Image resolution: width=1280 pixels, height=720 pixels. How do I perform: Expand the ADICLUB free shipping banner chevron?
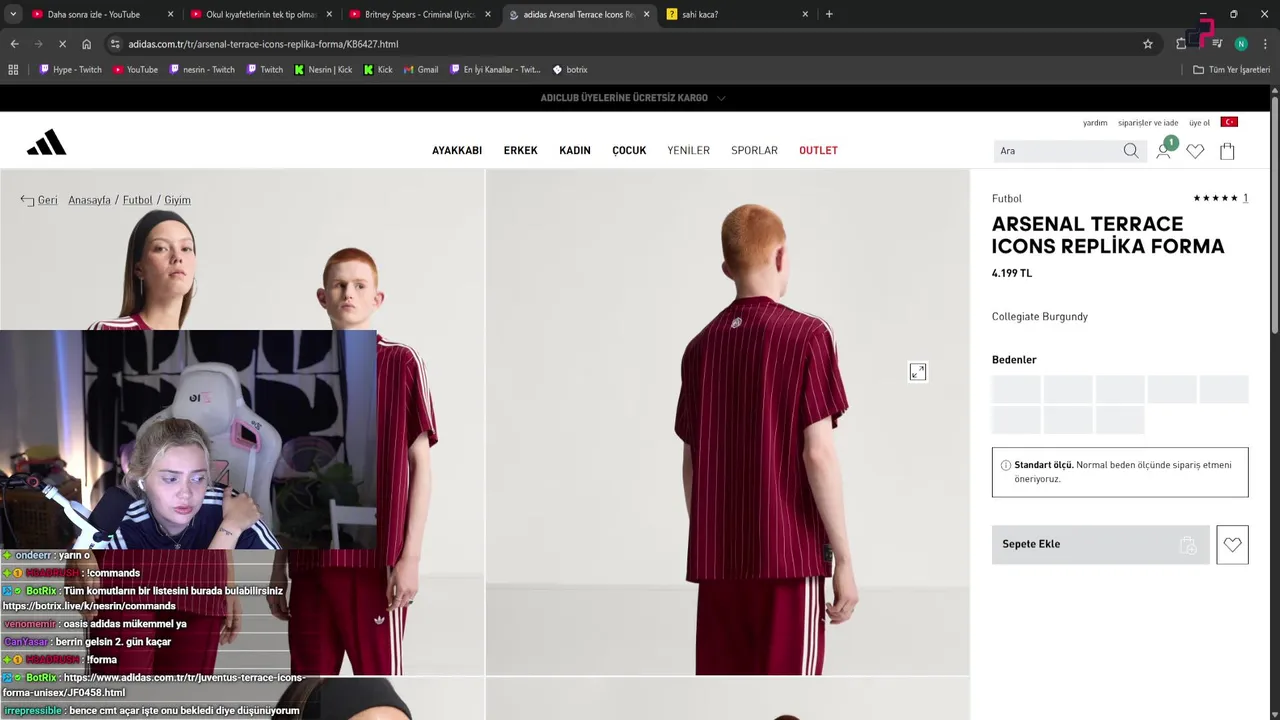pyautogui.click(x=721, y=98)
